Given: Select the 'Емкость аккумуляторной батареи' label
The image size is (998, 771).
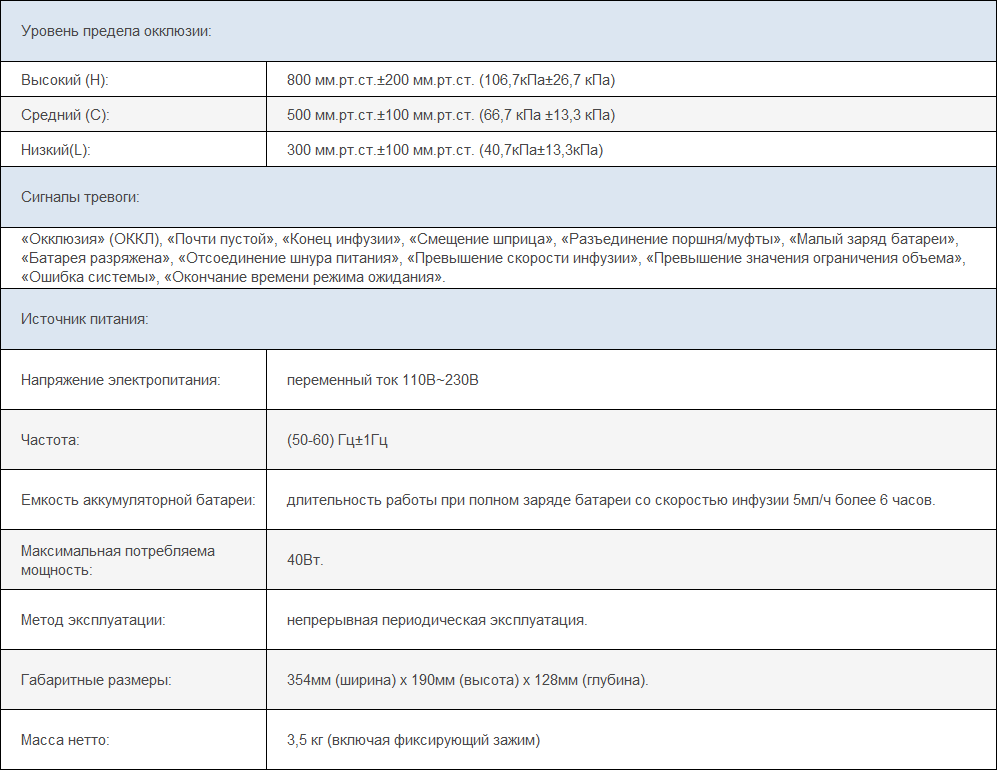Looking at the screenshot, I should (138, 499).
